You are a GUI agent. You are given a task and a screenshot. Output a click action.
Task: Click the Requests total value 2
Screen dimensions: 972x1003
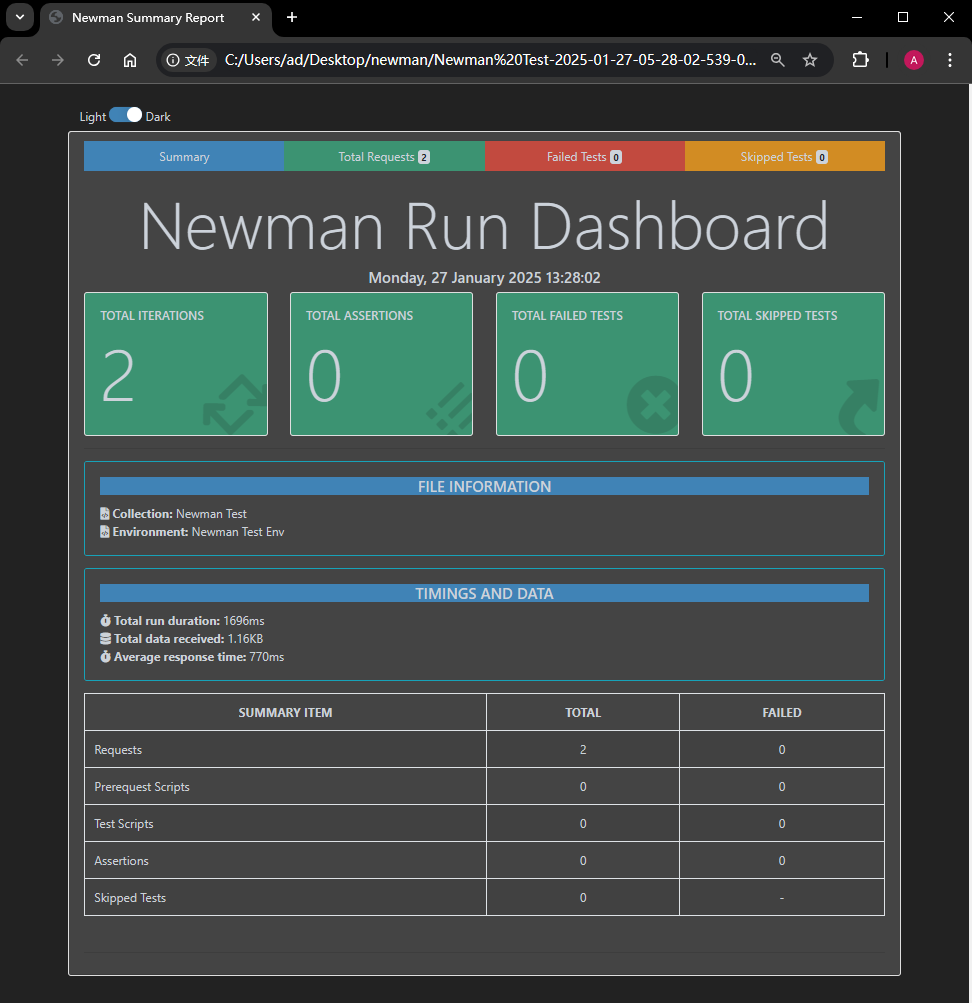pyautogui.click(x=583, y=750)
